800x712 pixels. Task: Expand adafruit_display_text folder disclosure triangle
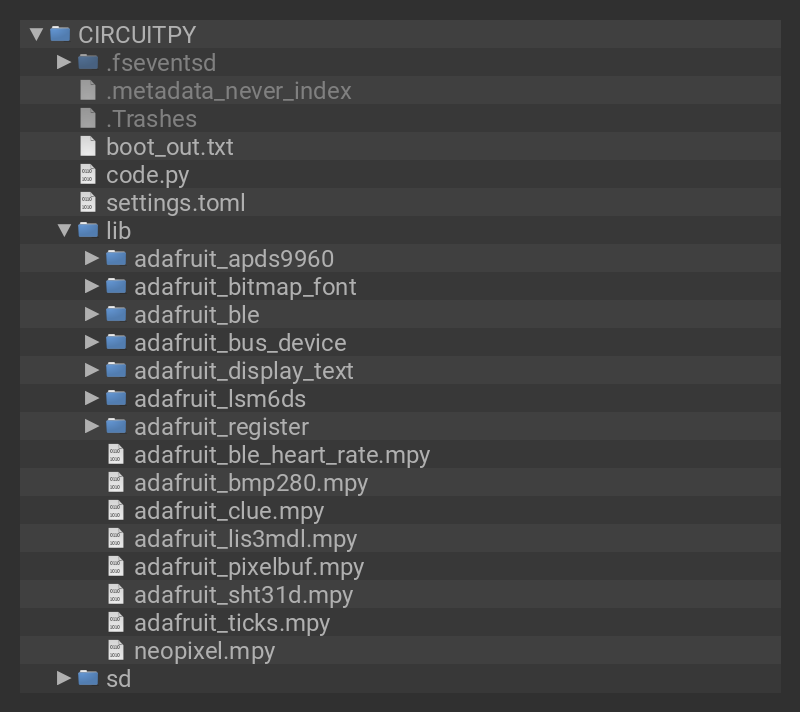click(92, 370)
